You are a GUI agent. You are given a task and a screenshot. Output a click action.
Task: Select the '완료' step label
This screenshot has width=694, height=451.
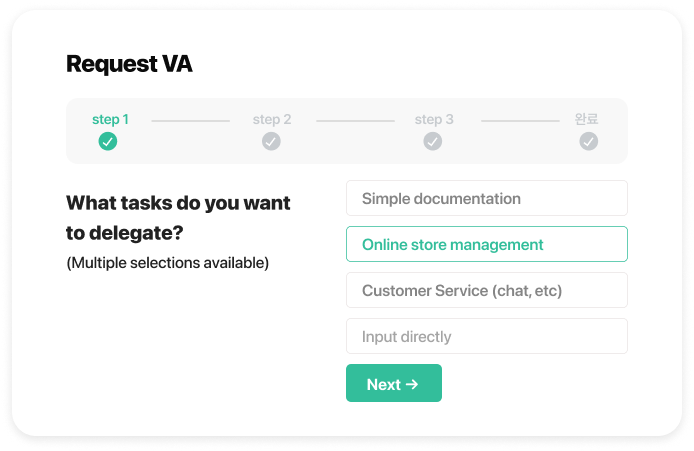coord(587,119)
